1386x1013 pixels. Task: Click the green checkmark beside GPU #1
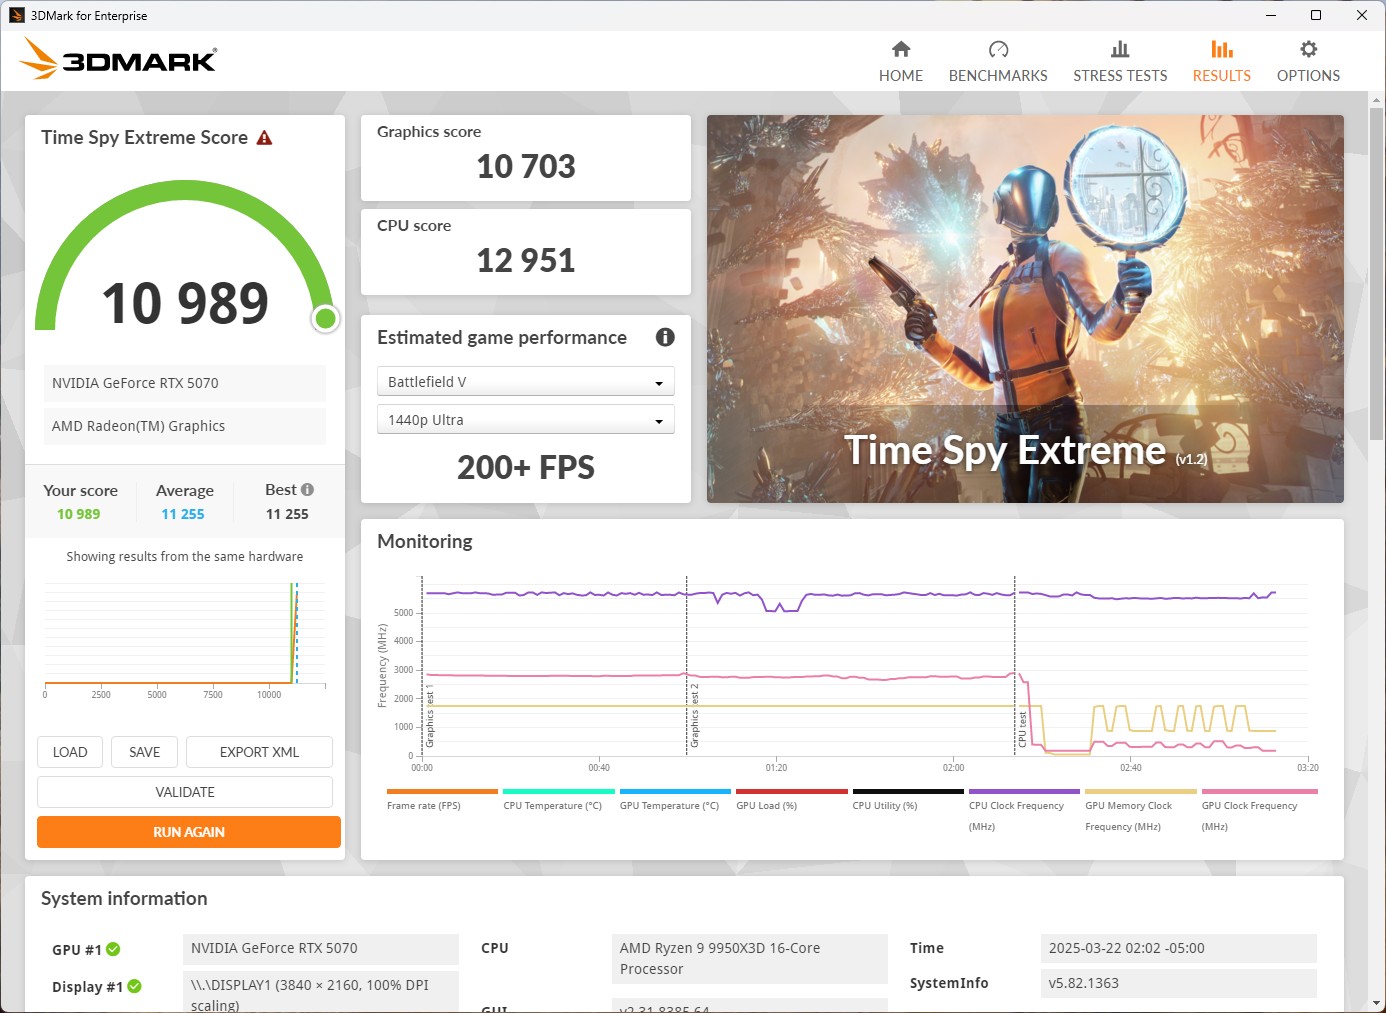[114, 949]
